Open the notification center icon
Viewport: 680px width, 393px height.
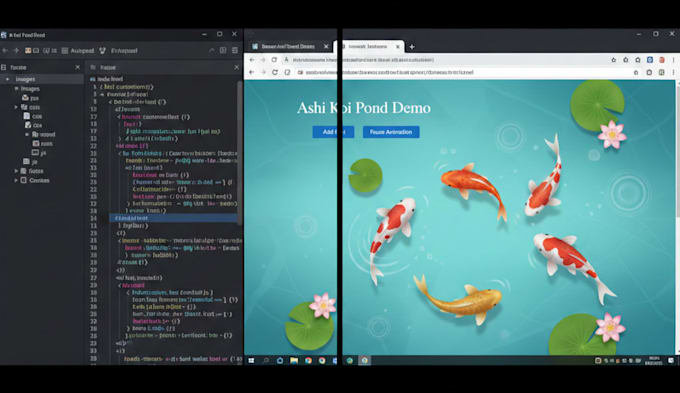pos(671,360)
